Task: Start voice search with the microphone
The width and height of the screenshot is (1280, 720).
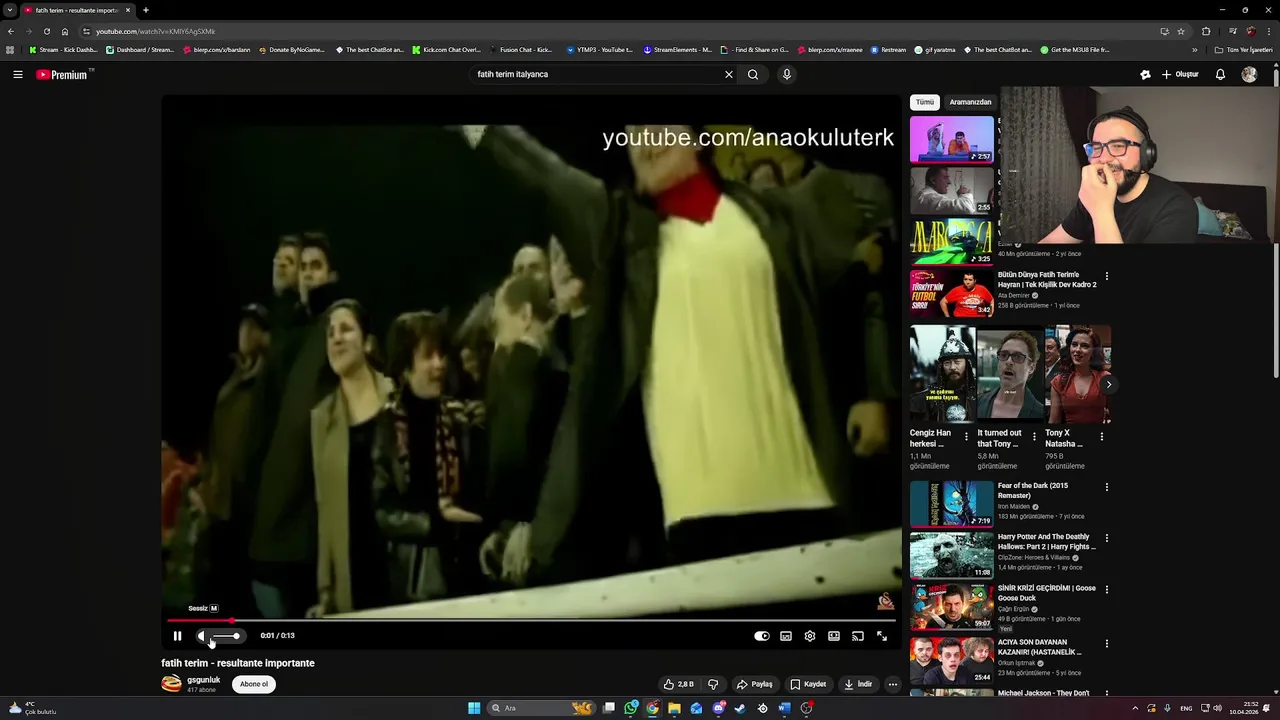Action: tap(787, 74)
